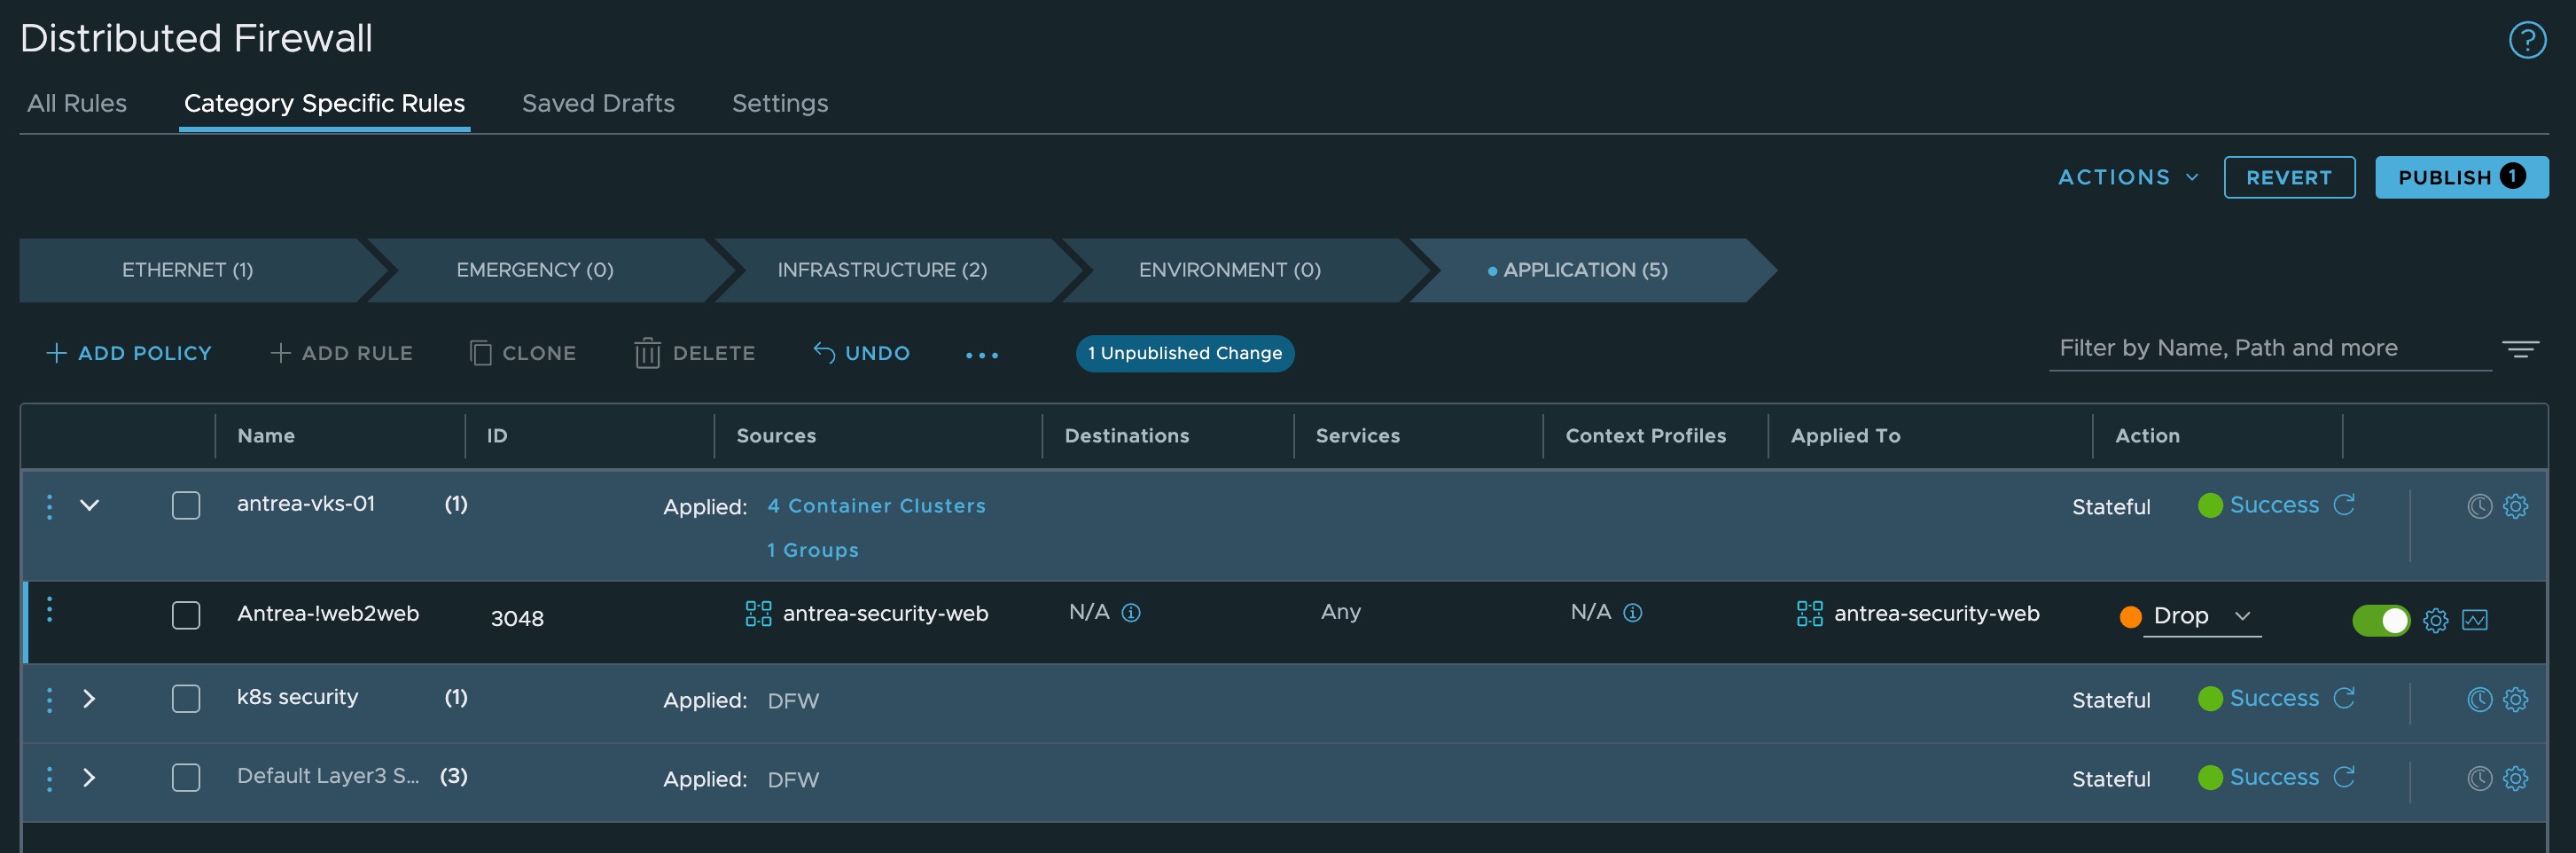The height and width of the screenshot is (853, 2576).
Task: Enable the checkbox for Antrea-!web2web rule
Action: (x=186, y=616)
